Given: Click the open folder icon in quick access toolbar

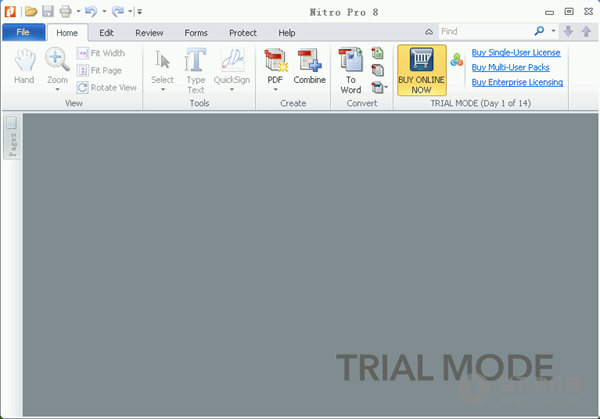Looking at the screenshot, I should pos(31,11).
